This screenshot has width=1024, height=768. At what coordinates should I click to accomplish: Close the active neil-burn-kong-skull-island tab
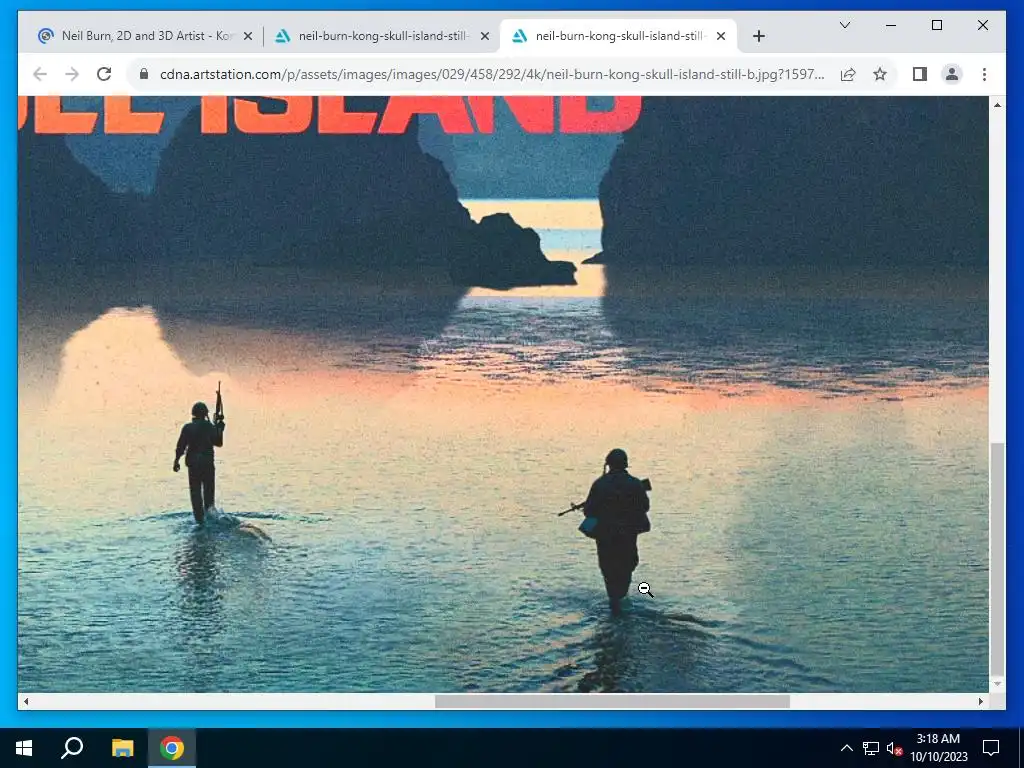tap(721, 37)
